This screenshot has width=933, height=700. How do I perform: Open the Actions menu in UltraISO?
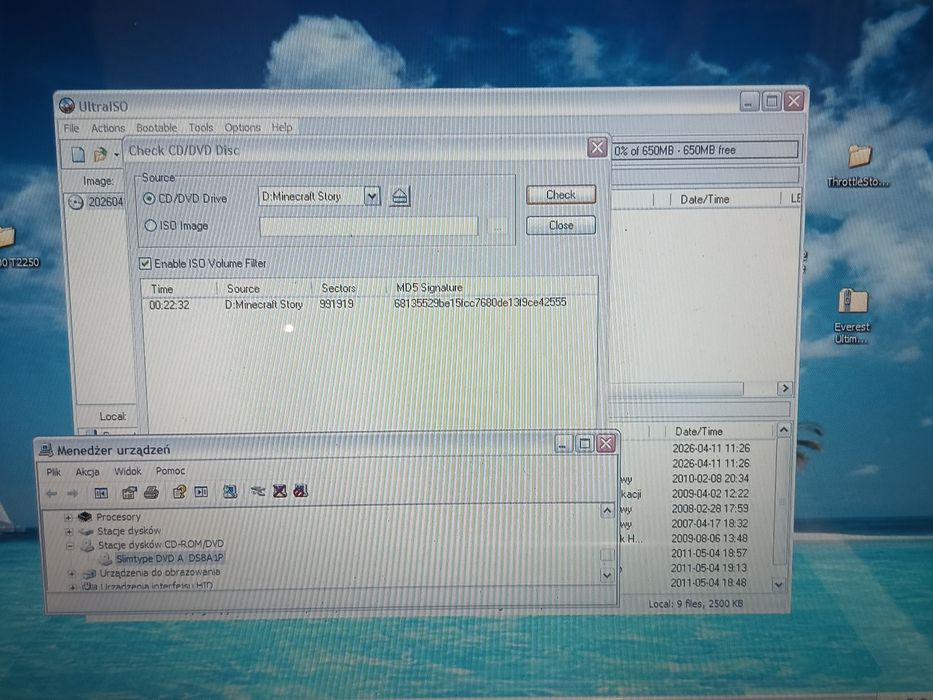(x=108, y=128)
